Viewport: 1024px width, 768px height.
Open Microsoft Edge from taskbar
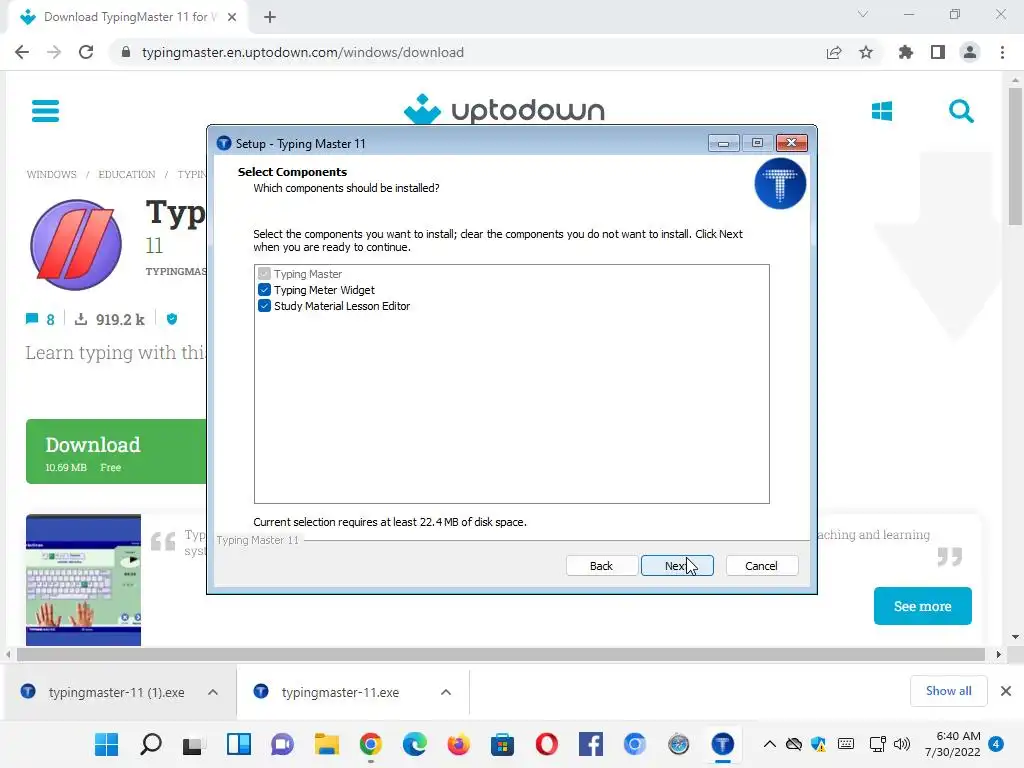(415, 744)
